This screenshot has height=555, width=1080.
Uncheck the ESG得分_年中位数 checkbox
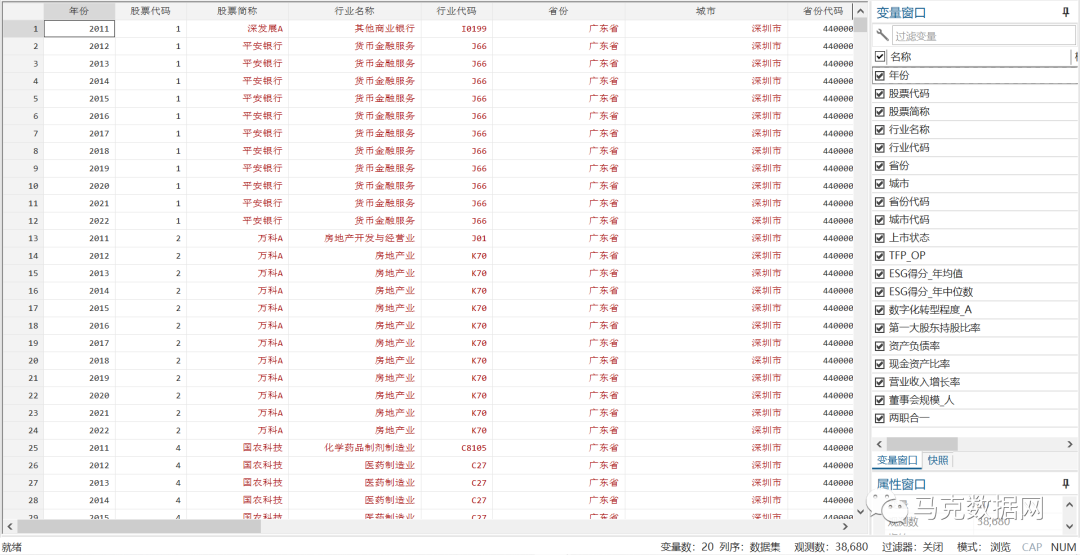(880, 292)
